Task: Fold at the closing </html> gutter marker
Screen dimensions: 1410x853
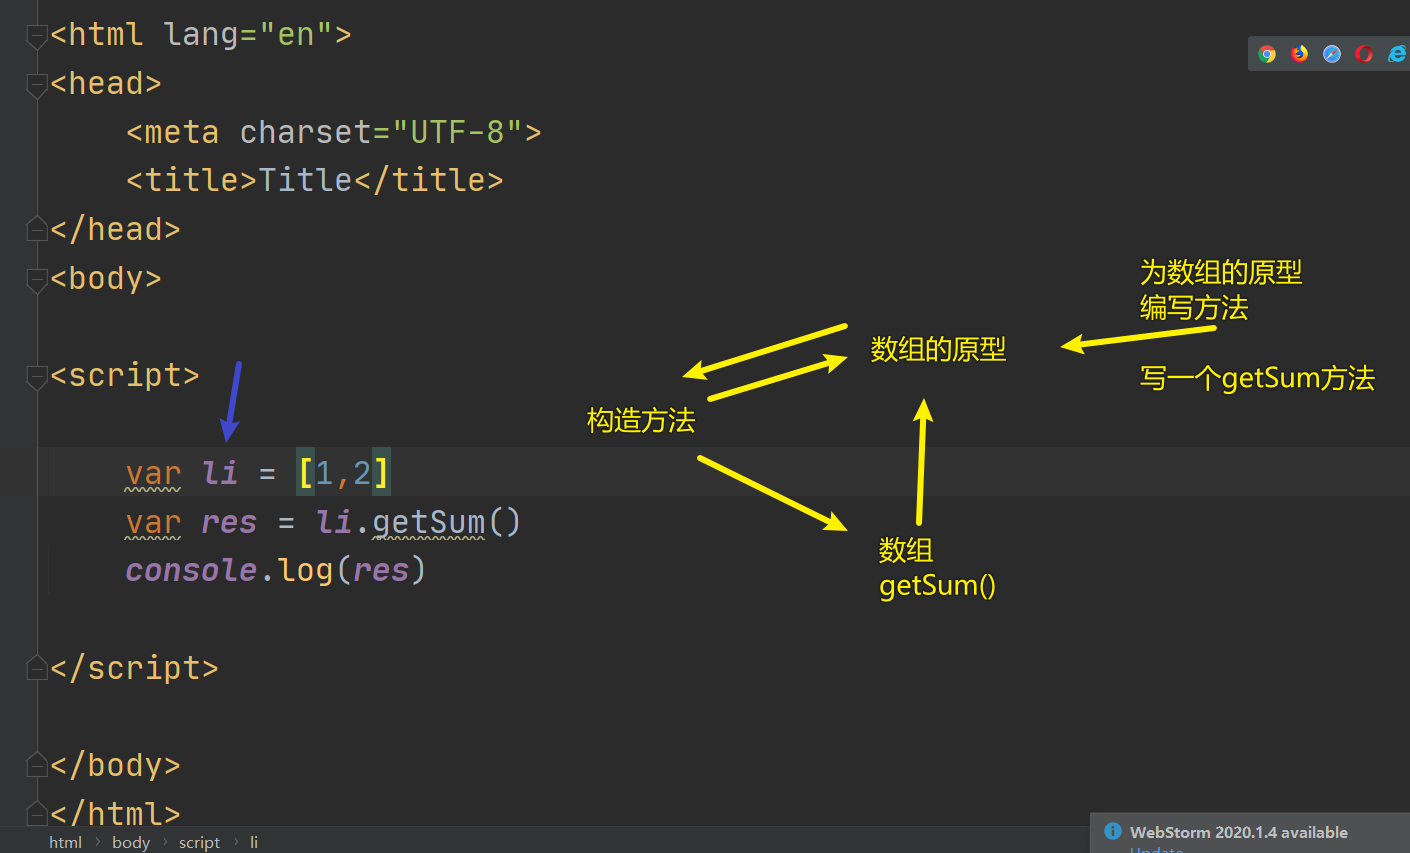Action: click(36, 813)
